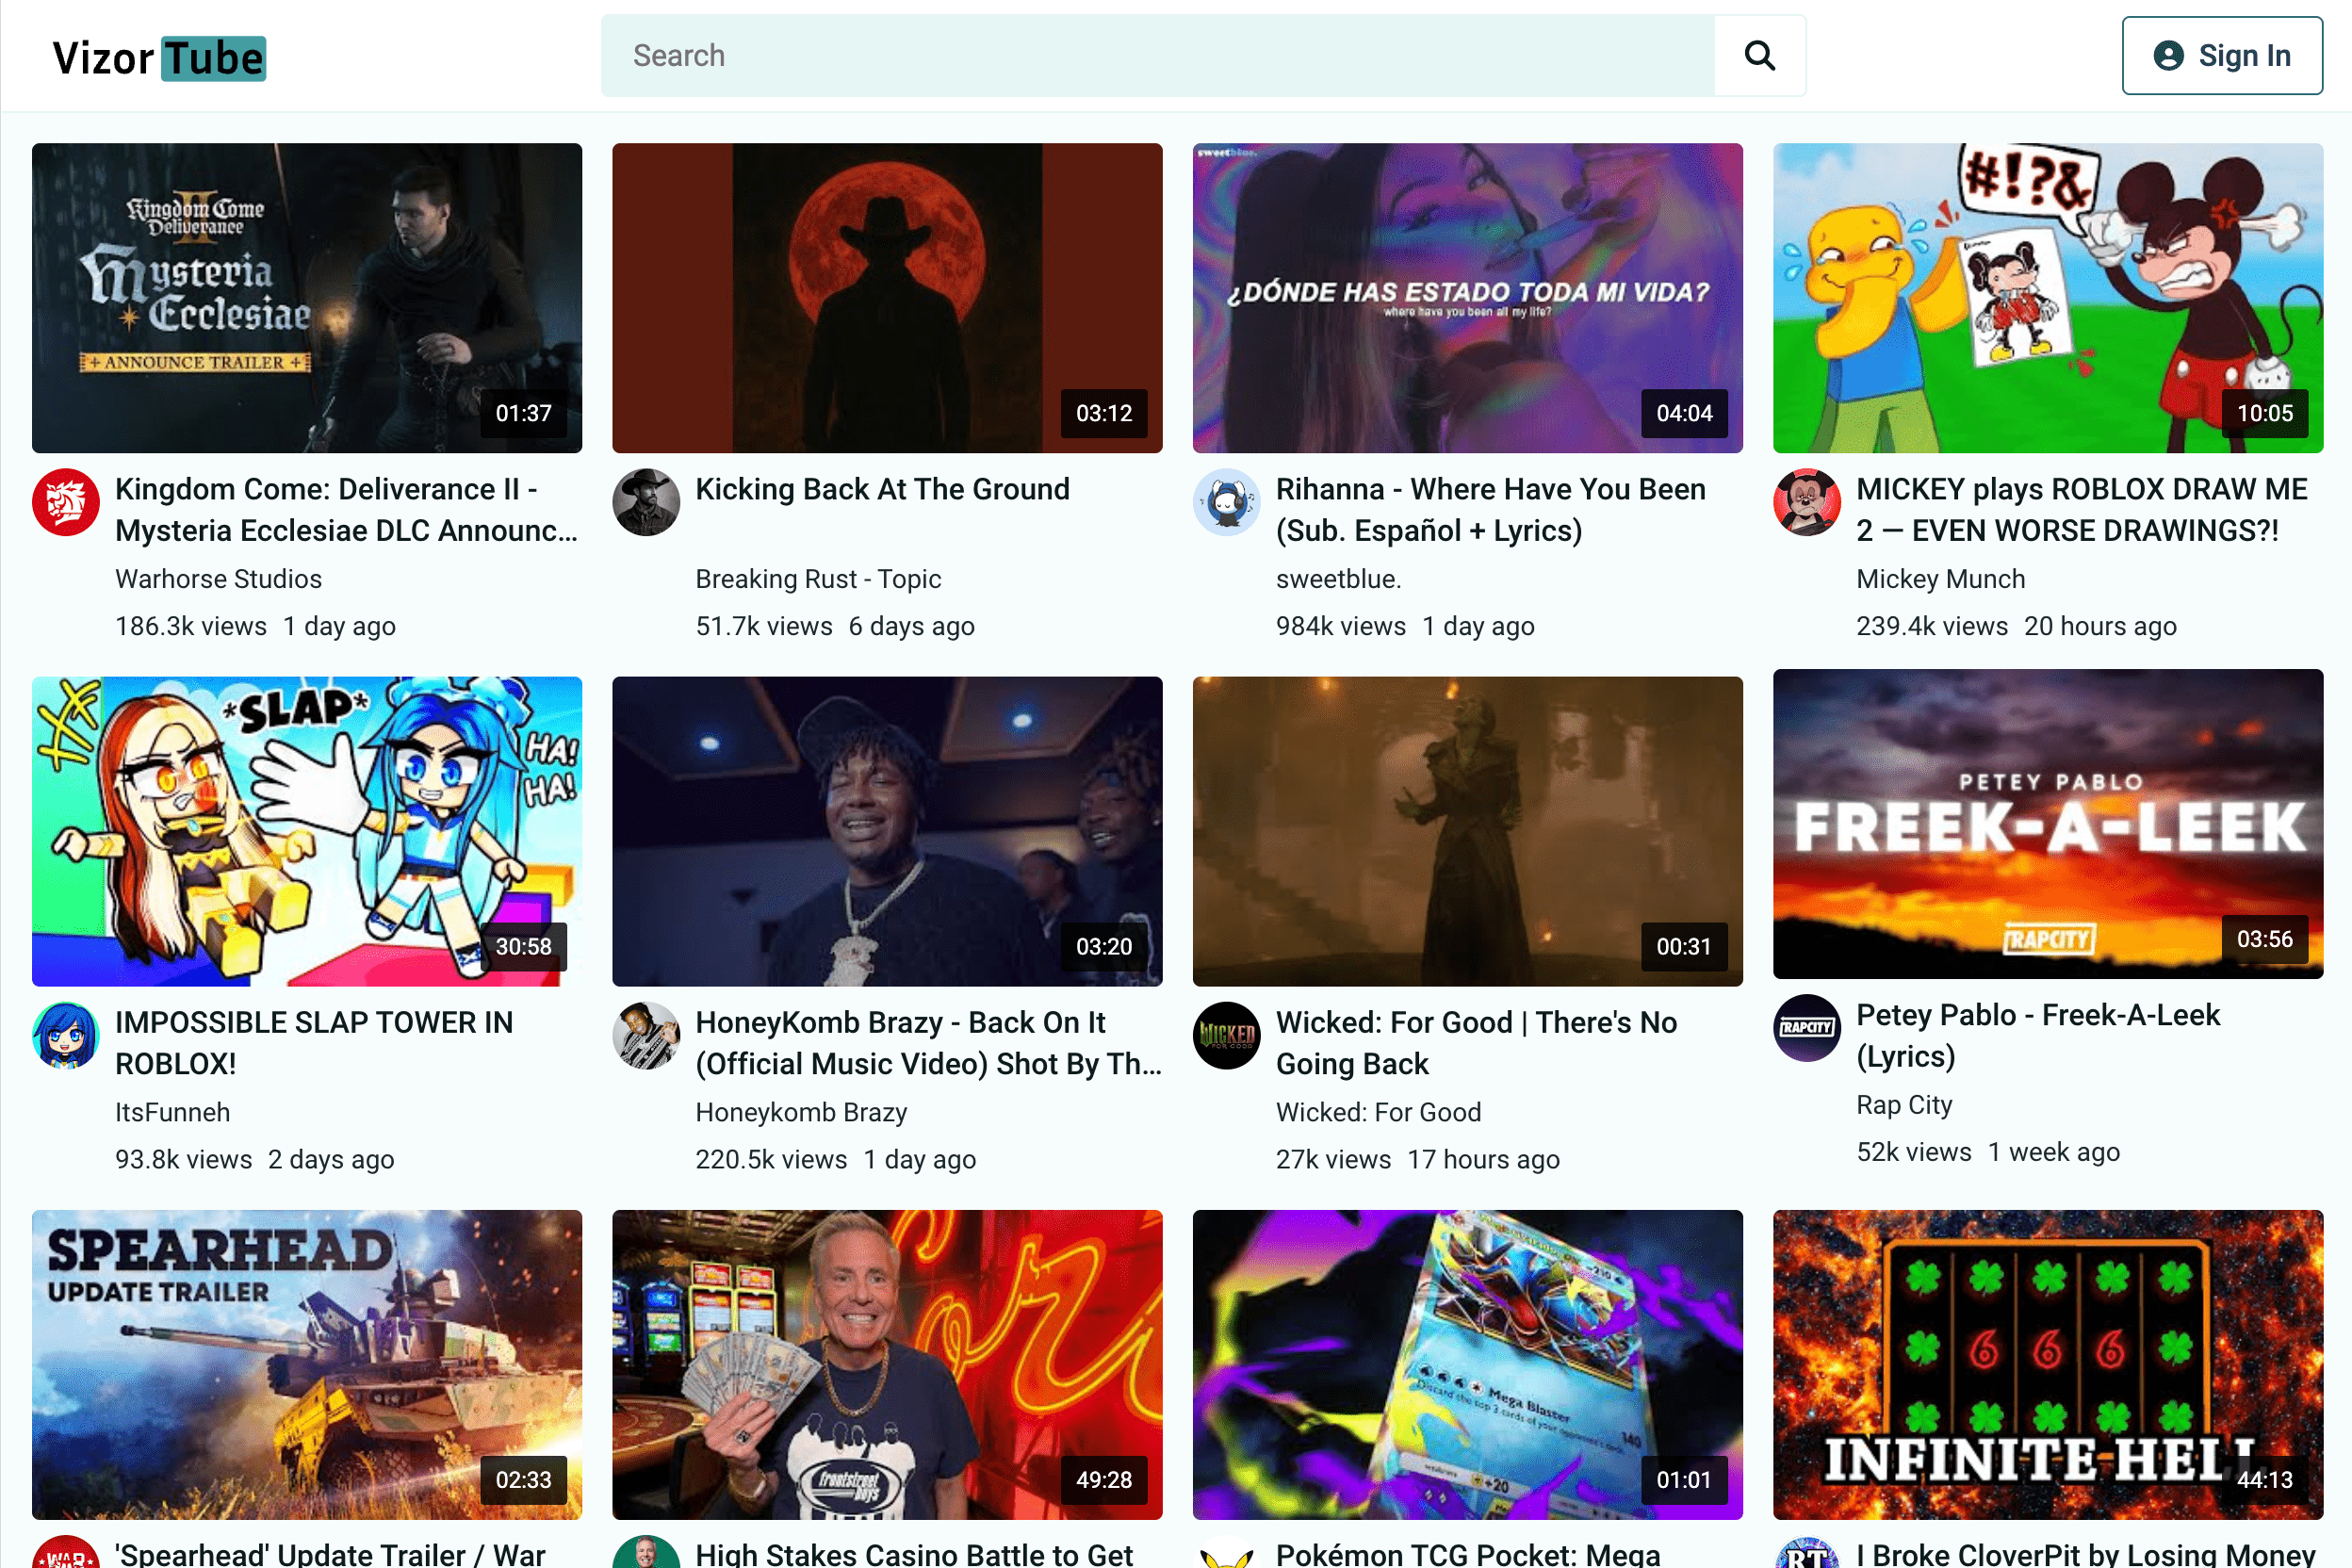Image resolution: width=2352 pixels, height=1568 pixels.
Task: Click inside the Search input field
Action: 1100,56
